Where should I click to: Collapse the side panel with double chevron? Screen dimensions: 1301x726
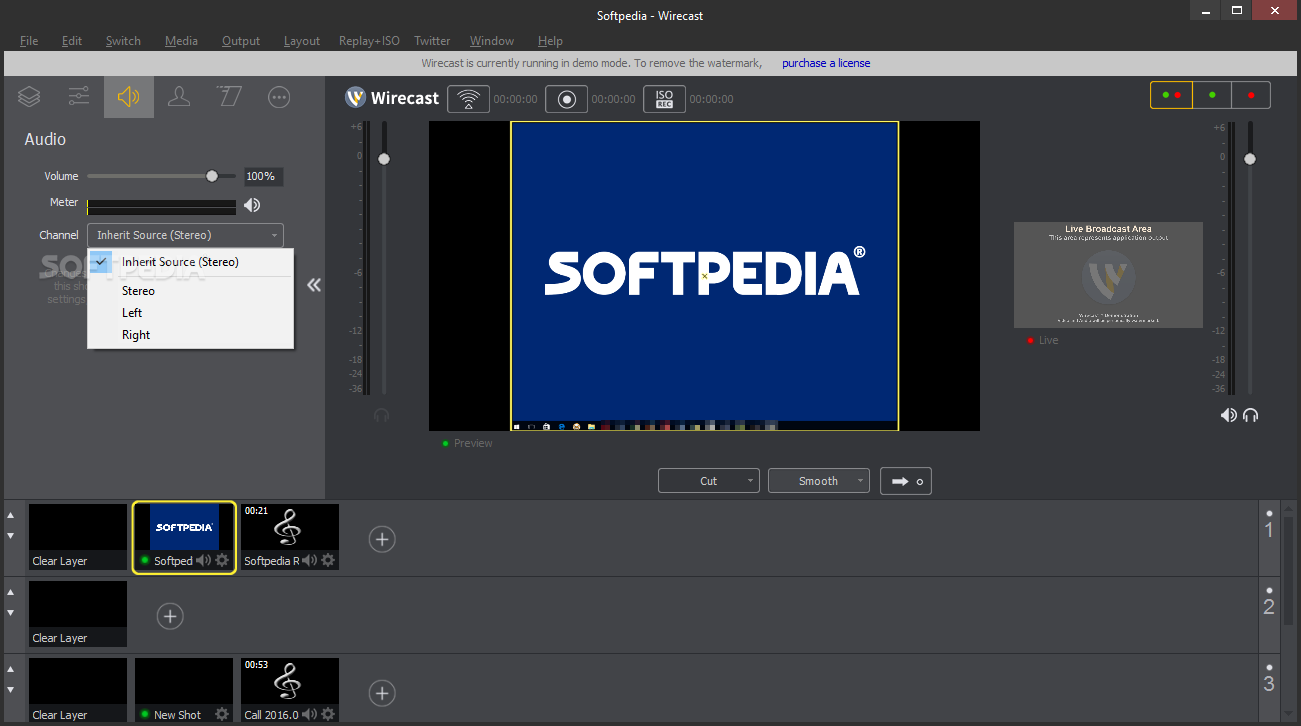pyautogui.click(x=314, y=285)
